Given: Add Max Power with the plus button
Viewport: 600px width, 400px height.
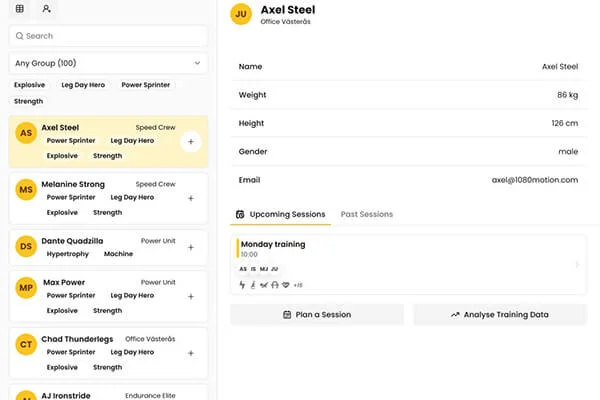Looking at the screenshot, I should click(191, 296).
